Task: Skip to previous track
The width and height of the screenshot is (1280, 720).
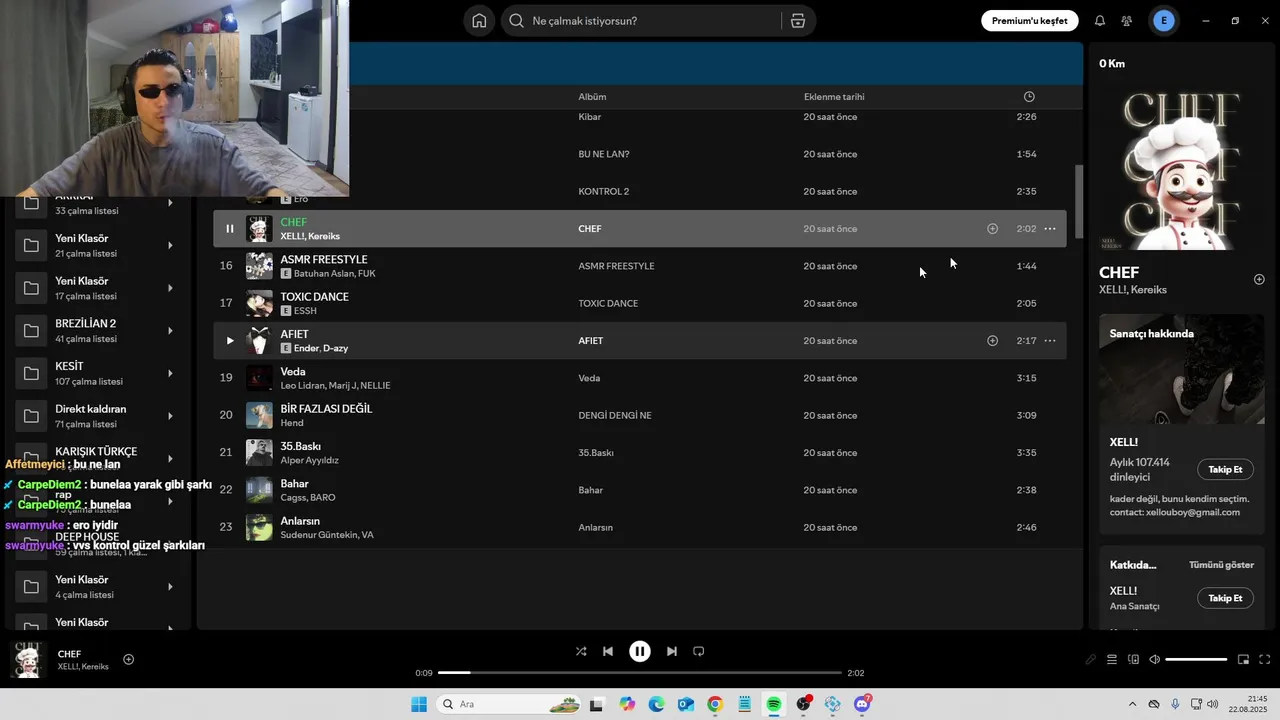Action: coord(608,652)
